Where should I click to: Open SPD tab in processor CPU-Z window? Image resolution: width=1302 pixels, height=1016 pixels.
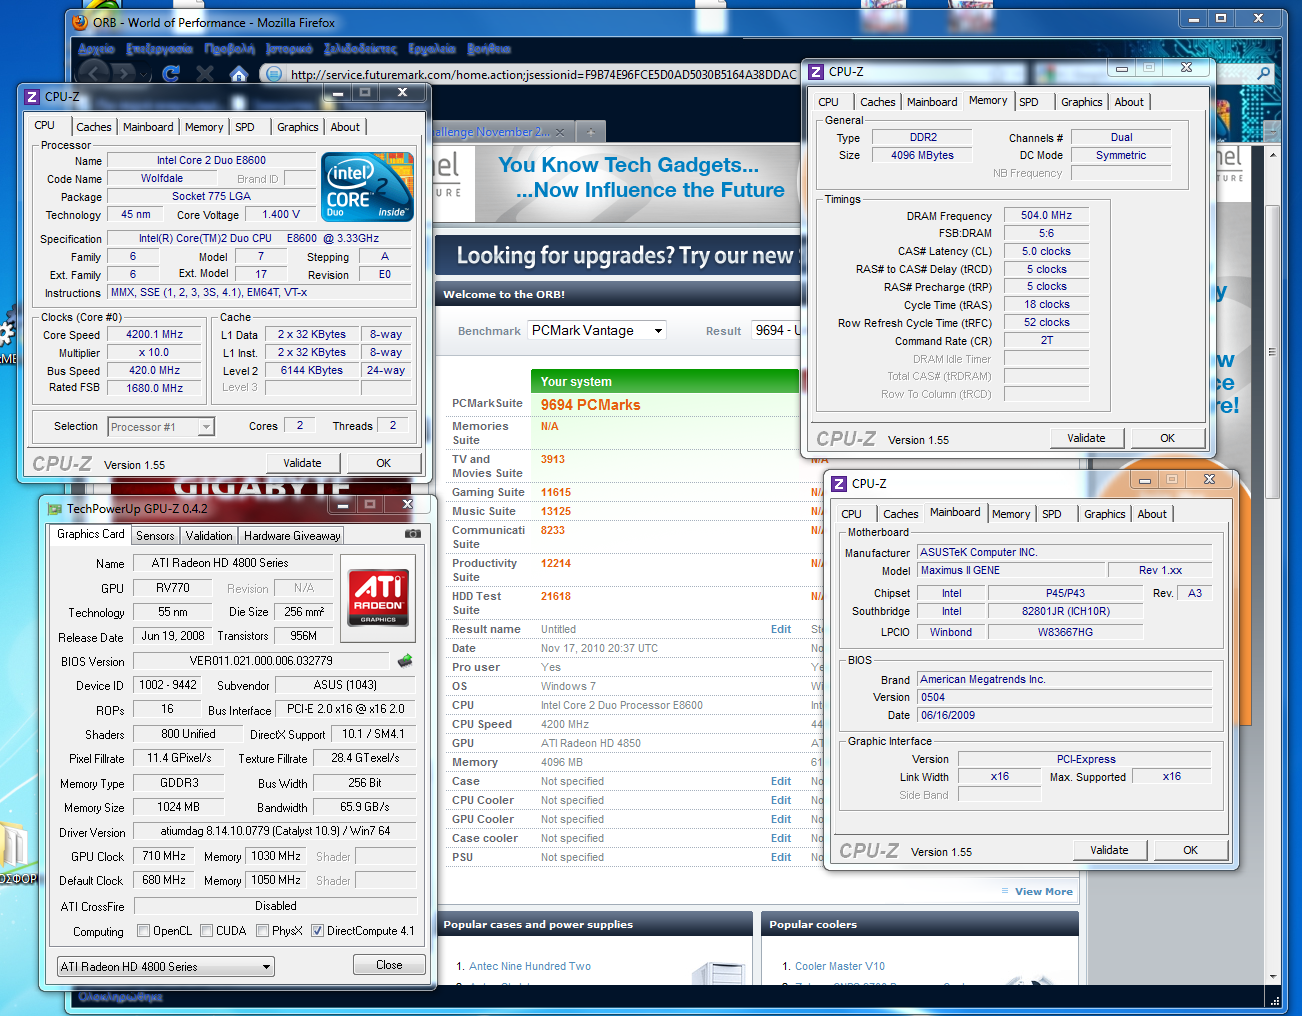click(245, 127)
